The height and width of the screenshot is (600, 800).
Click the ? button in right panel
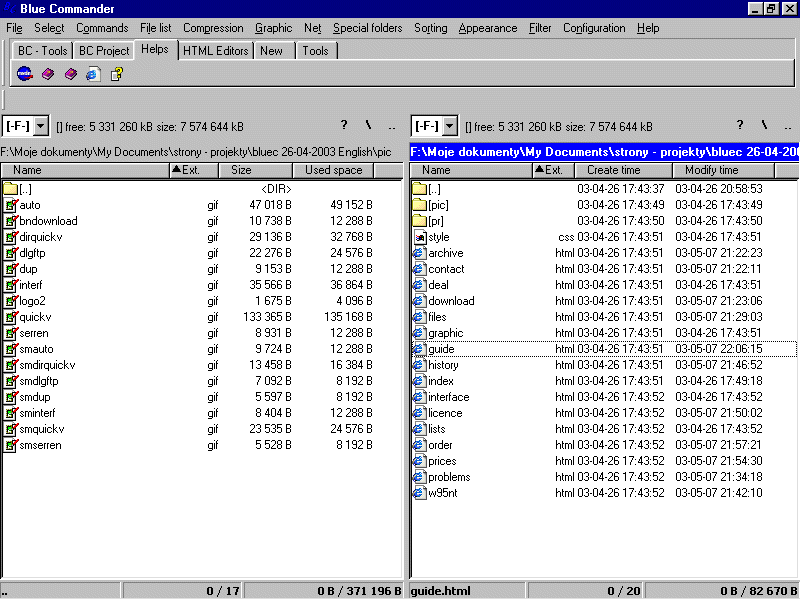pyautogui.click(x=740, y=125)
